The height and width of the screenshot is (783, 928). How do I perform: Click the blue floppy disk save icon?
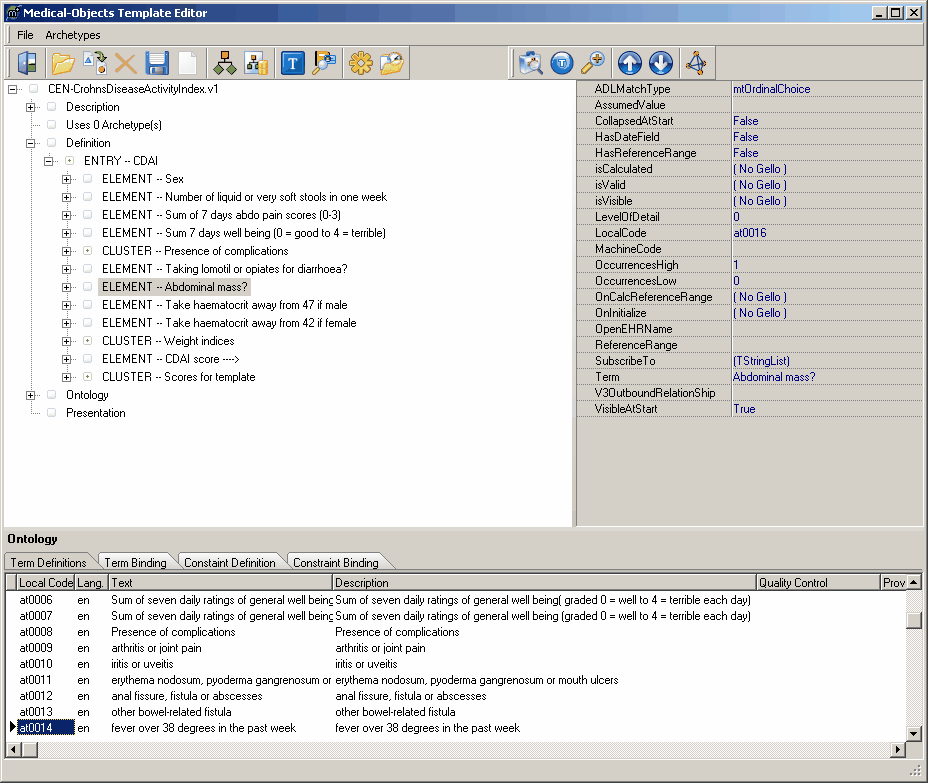click(x=157, y=63)
